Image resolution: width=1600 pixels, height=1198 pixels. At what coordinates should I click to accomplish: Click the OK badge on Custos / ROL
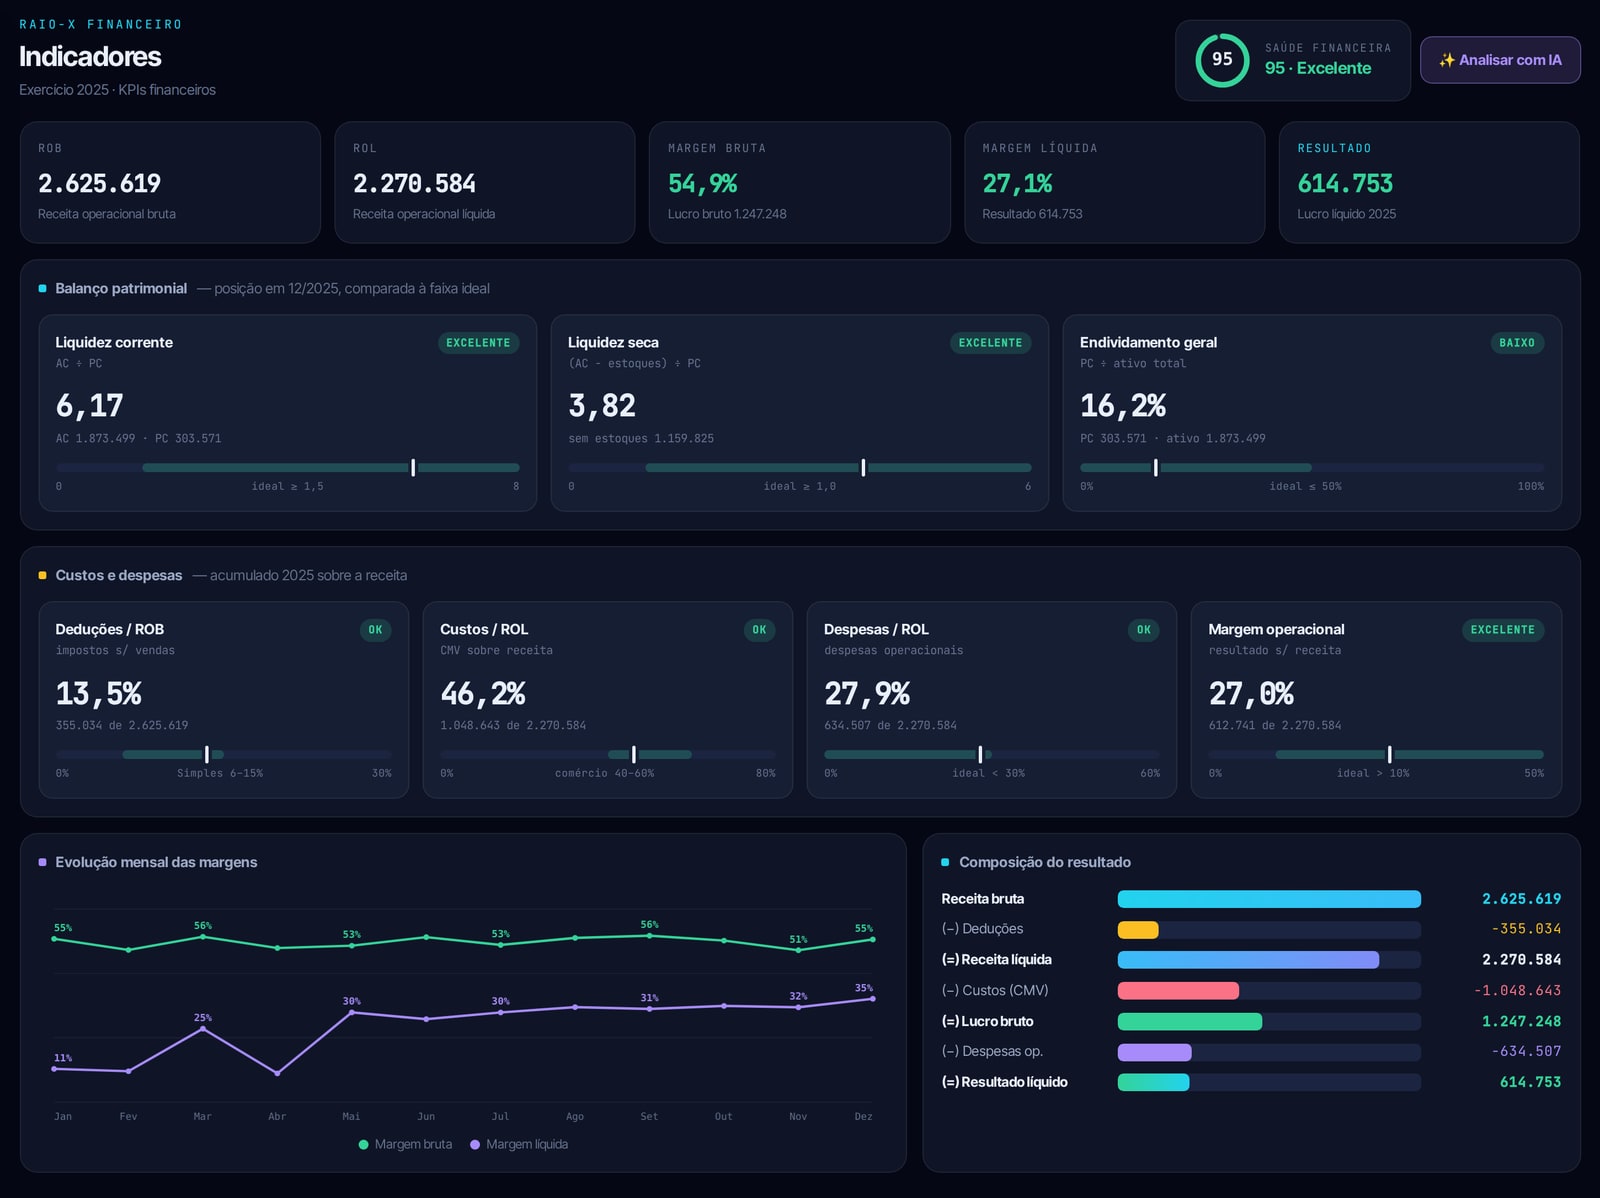click(x=759, y=630)
